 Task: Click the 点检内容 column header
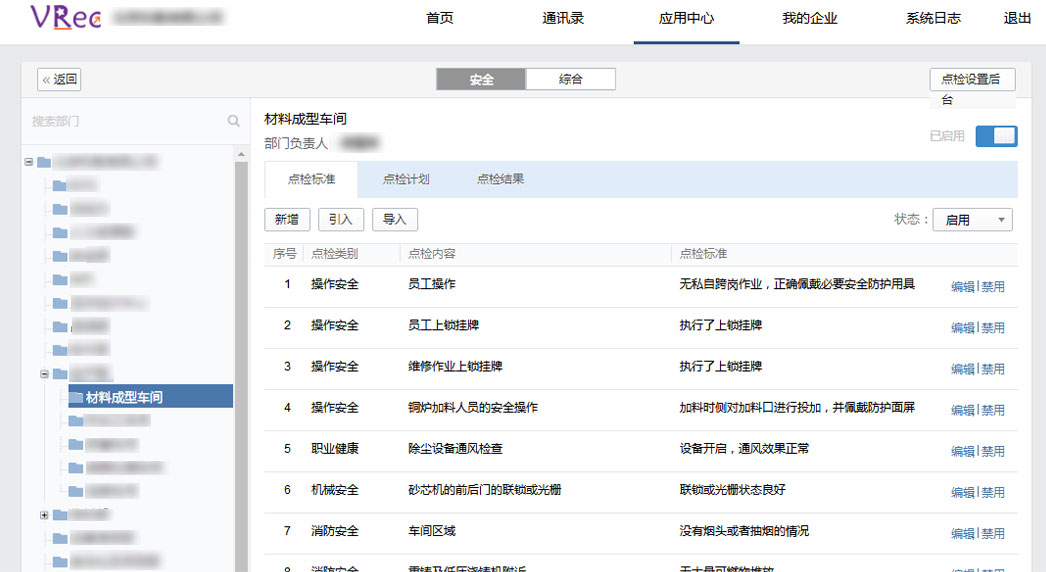432,254
